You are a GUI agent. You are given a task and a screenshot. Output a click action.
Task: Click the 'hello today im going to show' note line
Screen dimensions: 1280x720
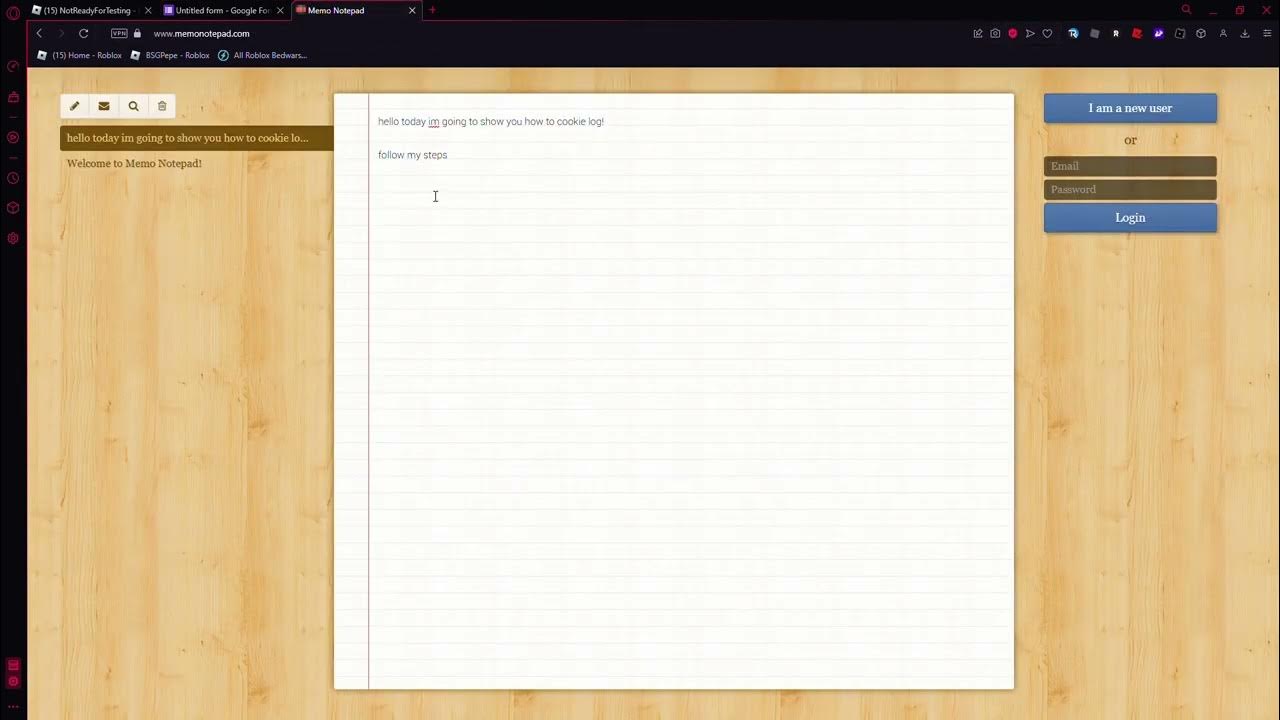(x=491, y=121)
